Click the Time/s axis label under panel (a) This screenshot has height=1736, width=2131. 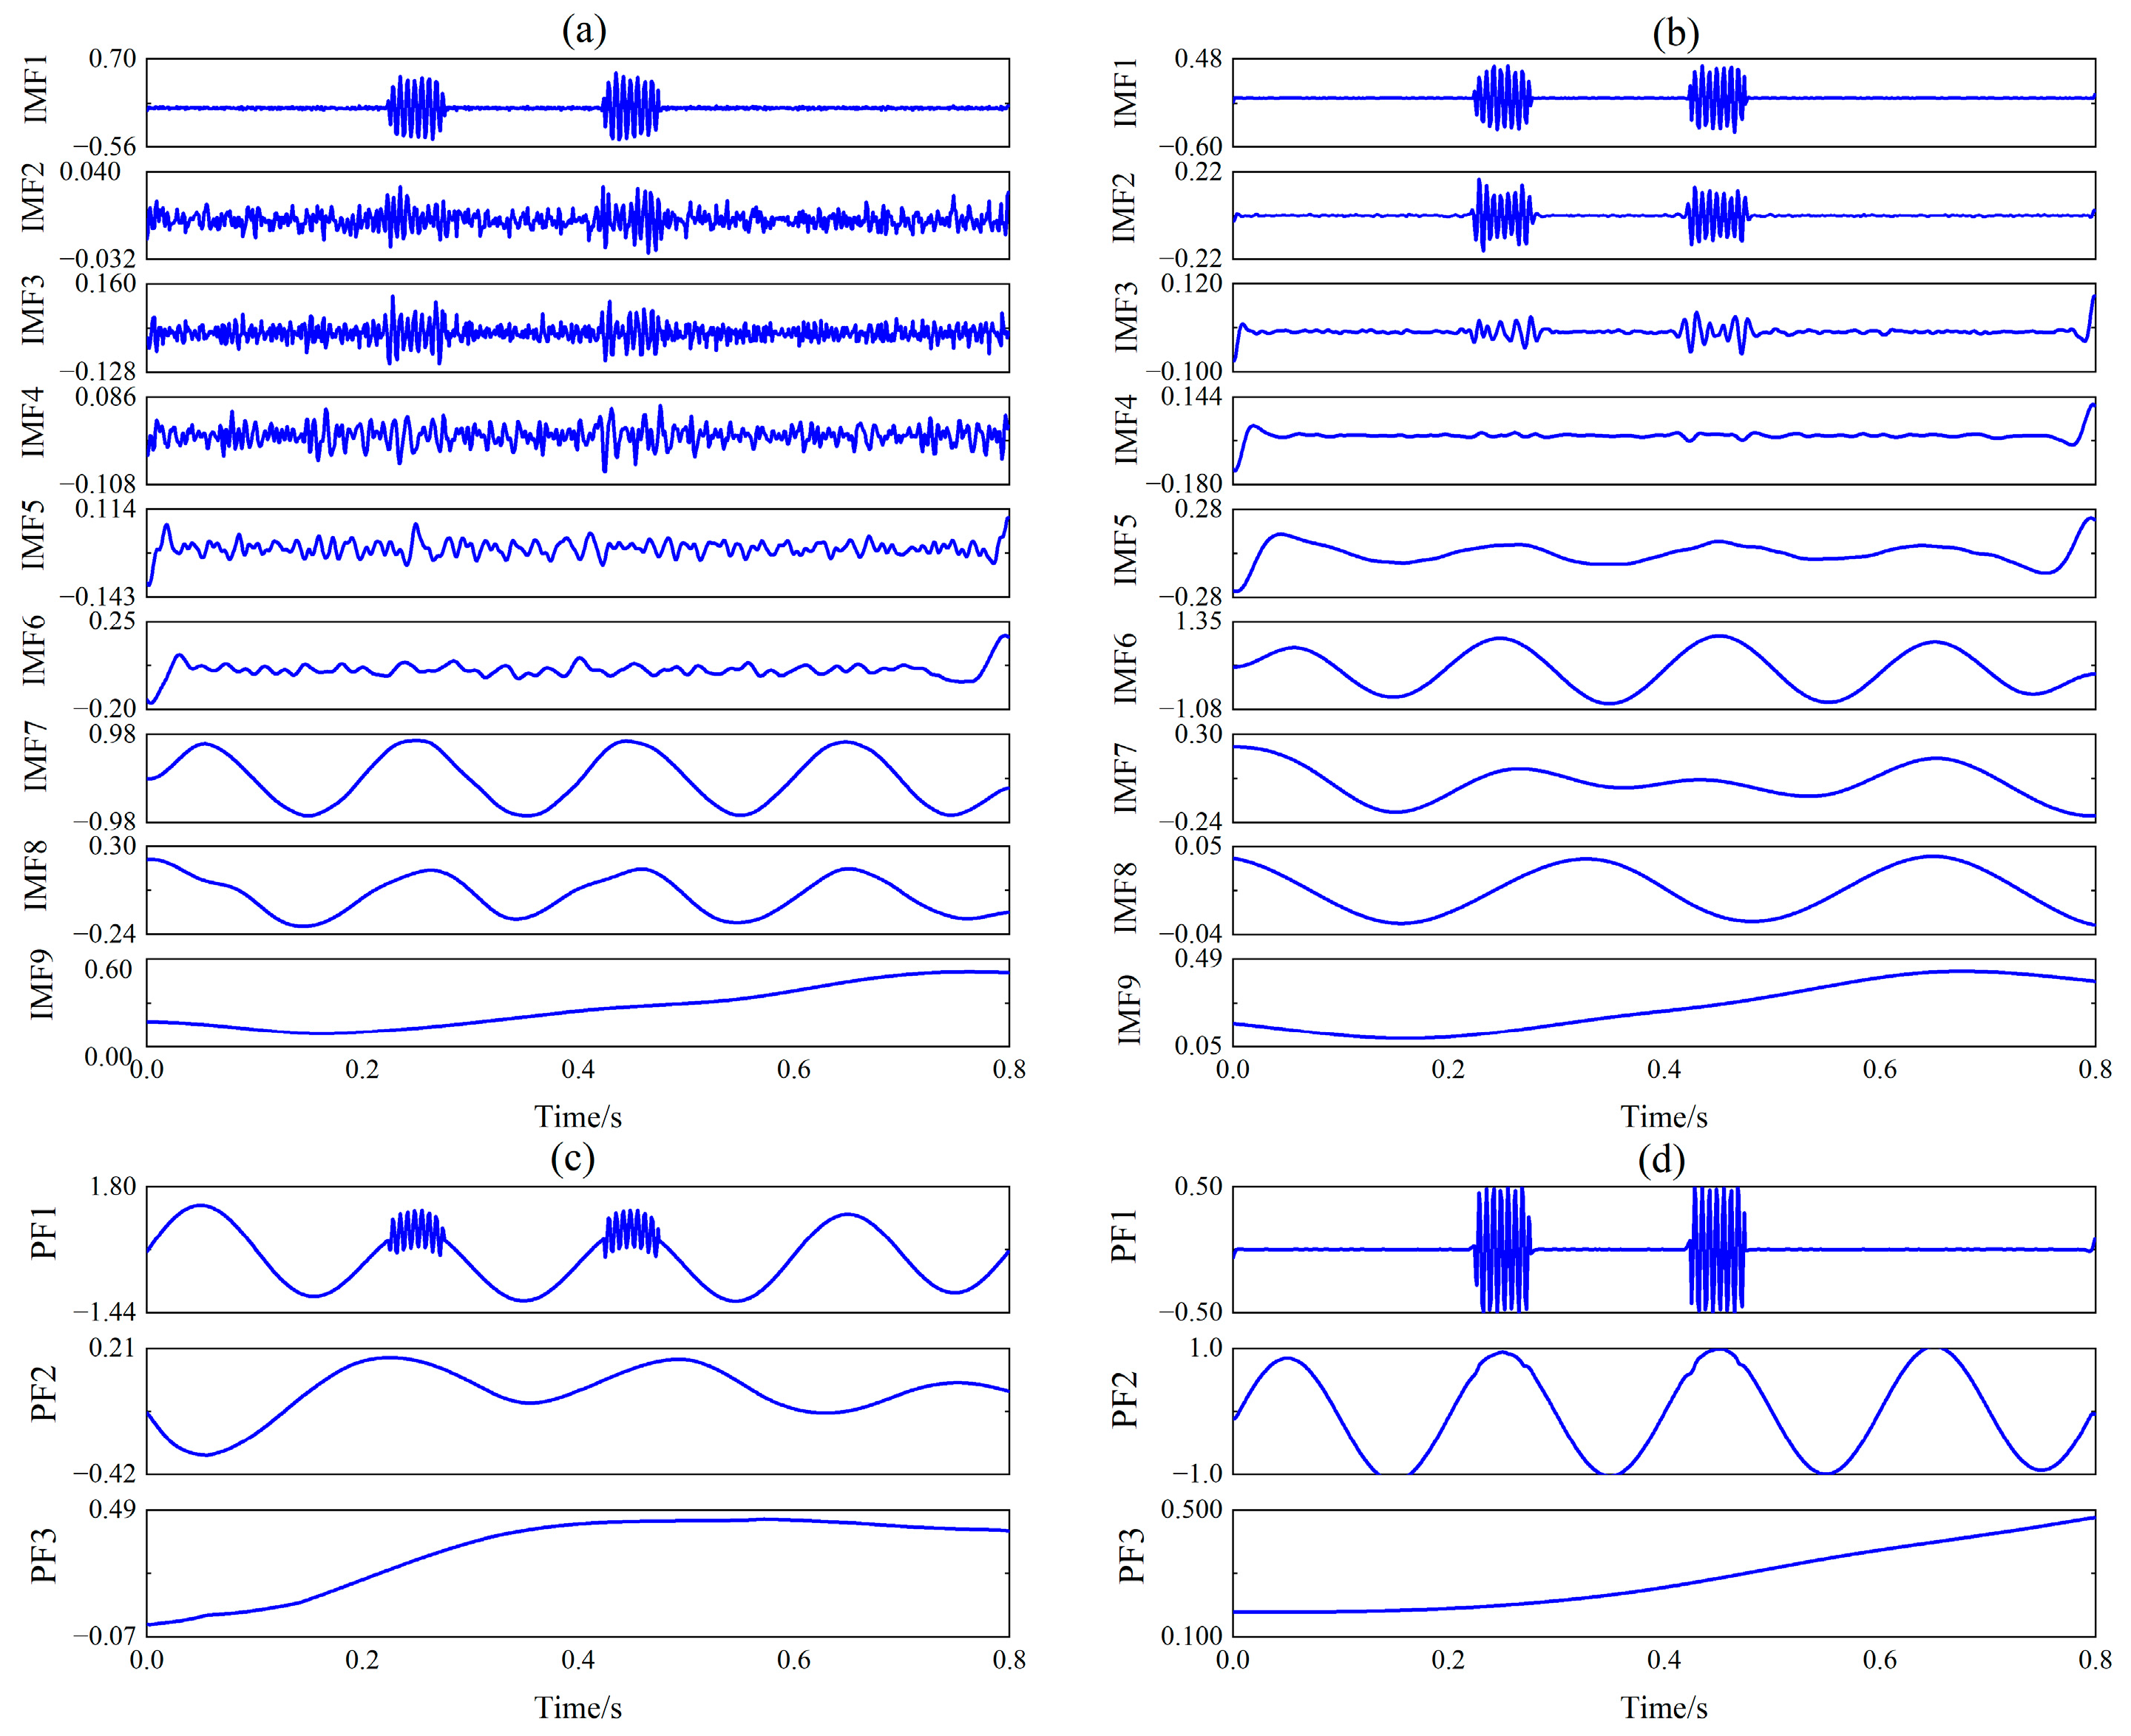[578, 1117]
